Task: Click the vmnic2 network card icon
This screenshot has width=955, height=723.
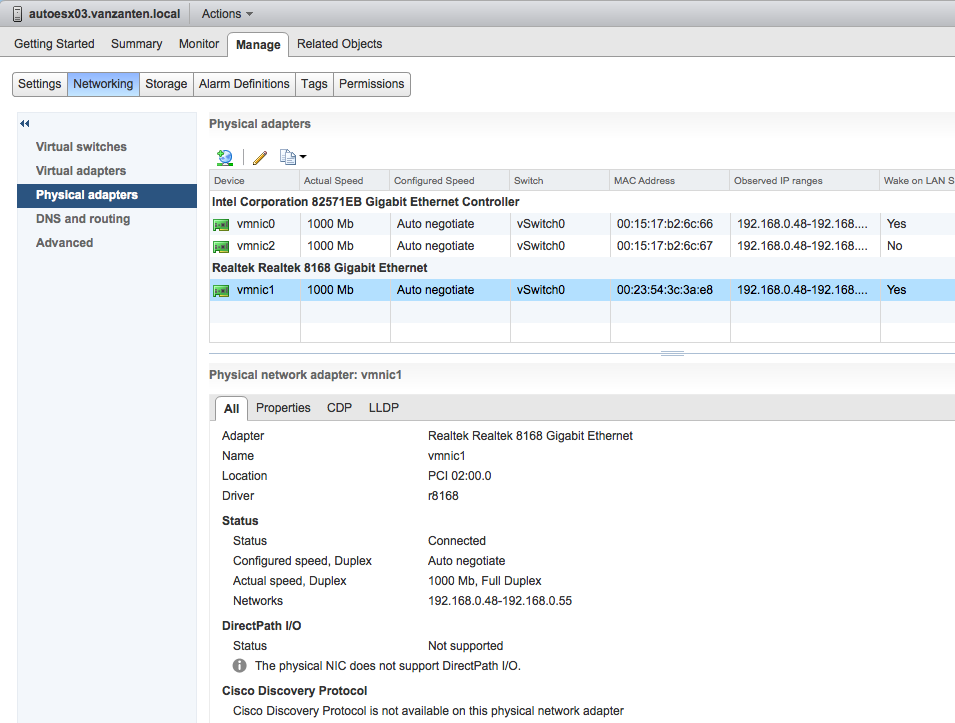Action: pos(220,247)
